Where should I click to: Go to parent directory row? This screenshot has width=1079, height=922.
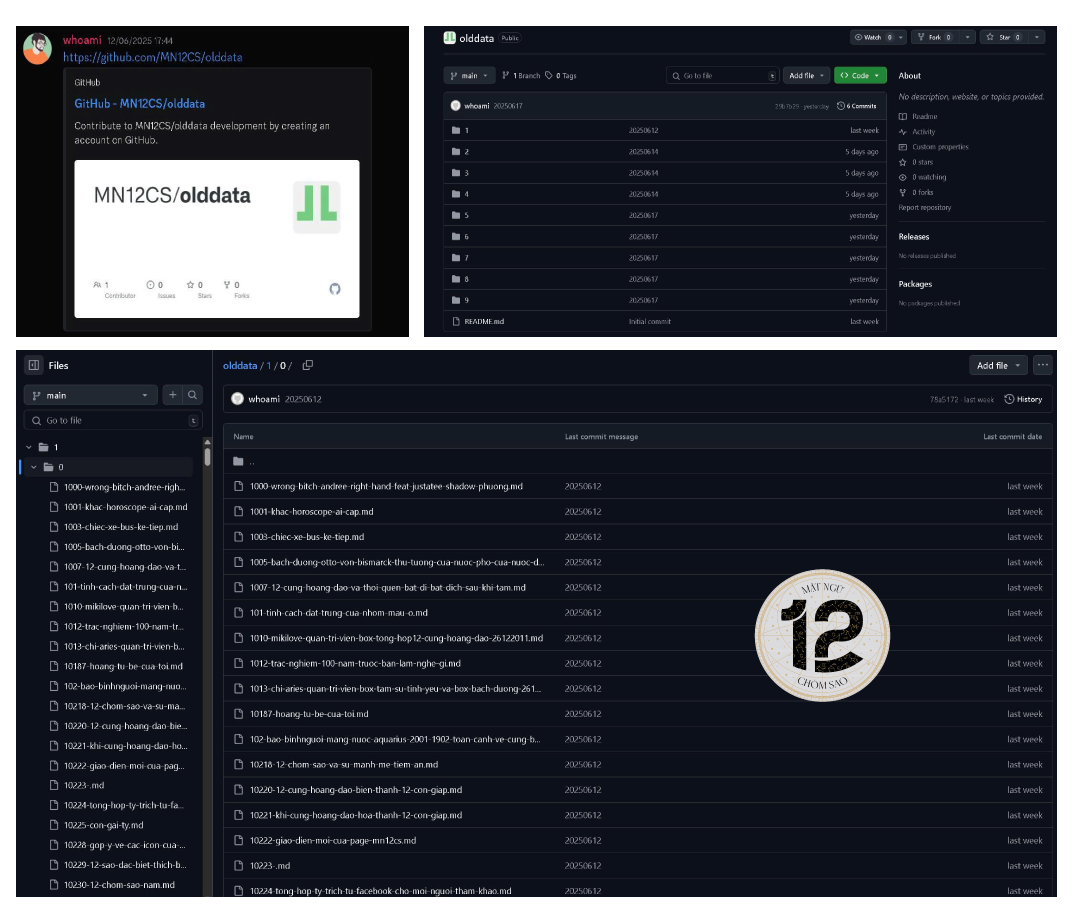[637, 461]
